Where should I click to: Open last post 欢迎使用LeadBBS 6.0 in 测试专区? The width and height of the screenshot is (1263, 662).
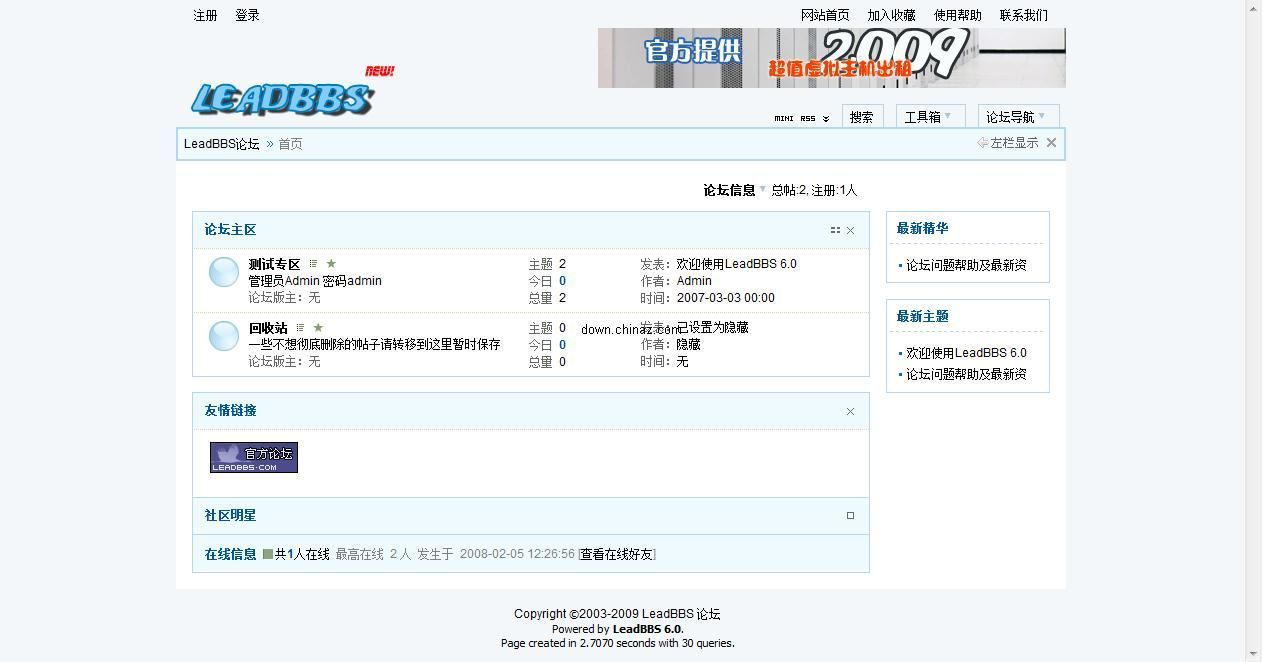point(736,264)
